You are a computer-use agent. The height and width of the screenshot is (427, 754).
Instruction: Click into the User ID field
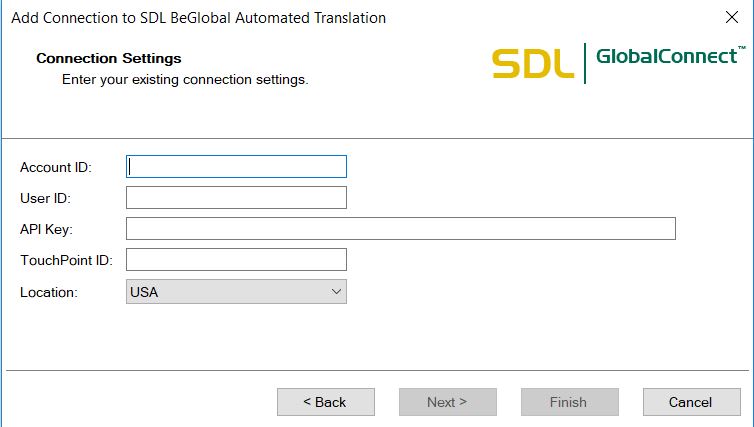click(x=236, y=198)
